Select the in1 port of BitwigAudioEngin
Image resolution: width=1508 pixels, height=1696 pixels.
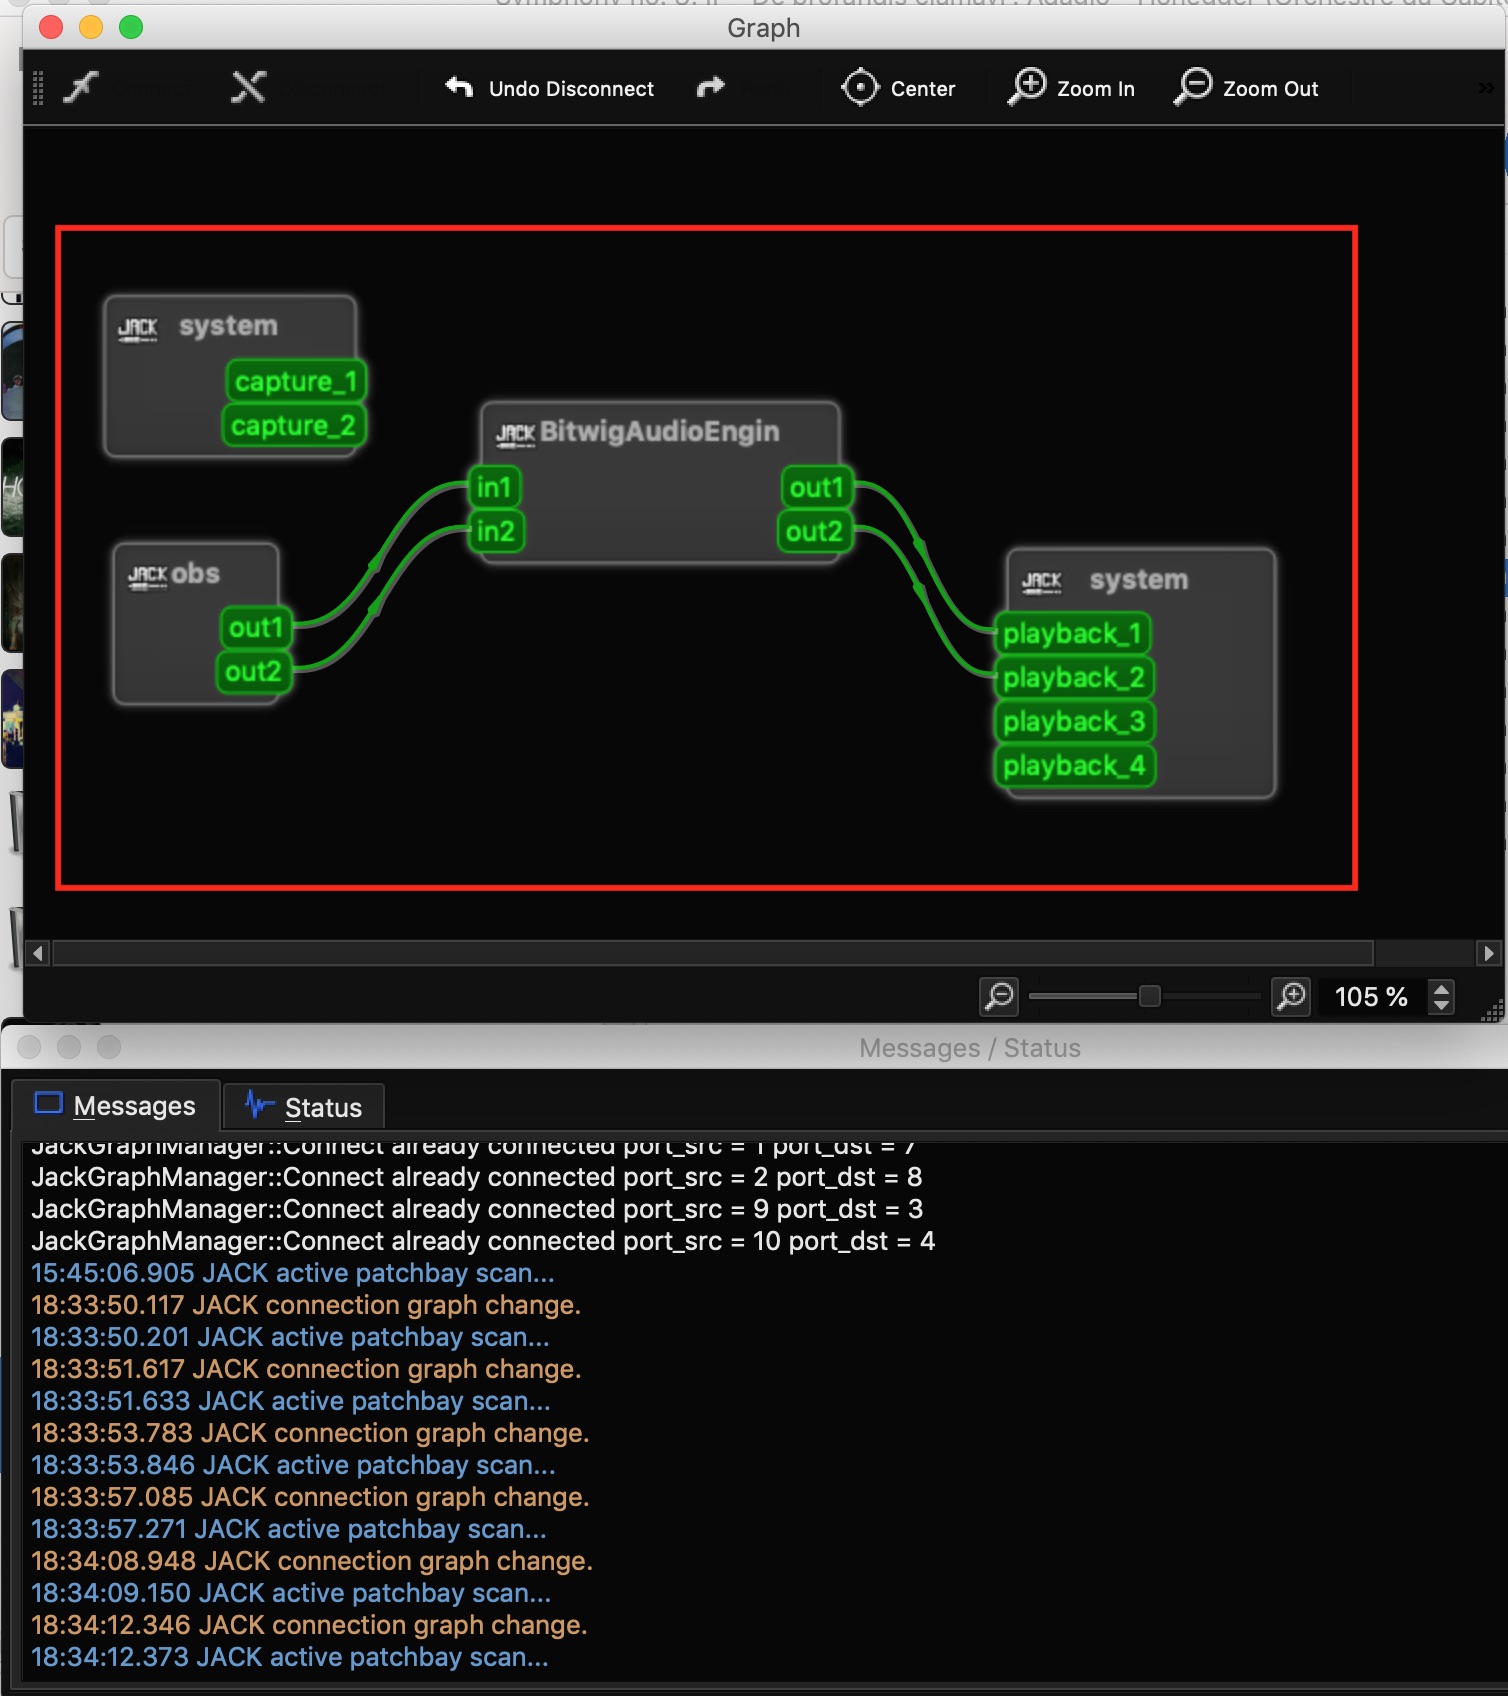[495, 487]
